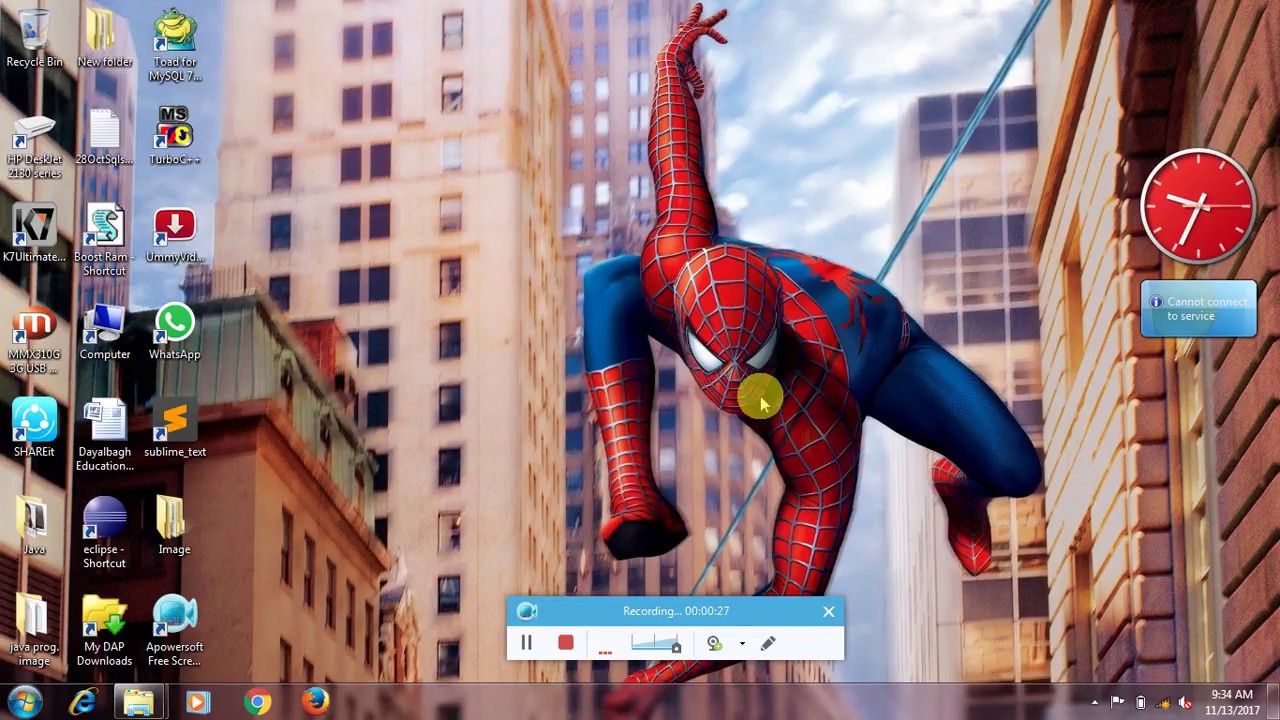Launch Firefox from the taskbar

(x=315, y=702)
